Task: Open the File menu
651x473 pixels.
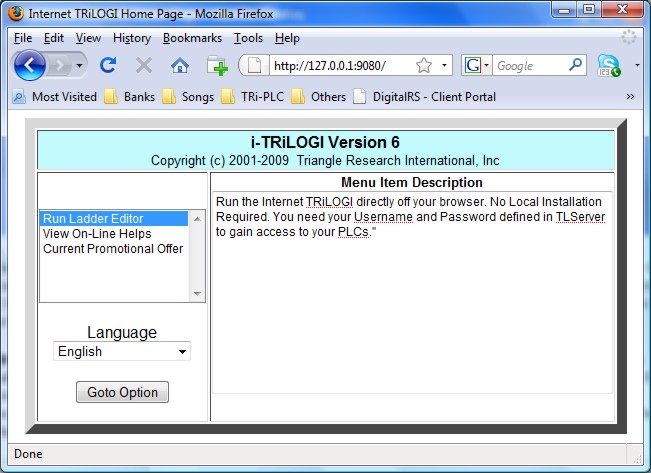Action: (x=23, y=38)
